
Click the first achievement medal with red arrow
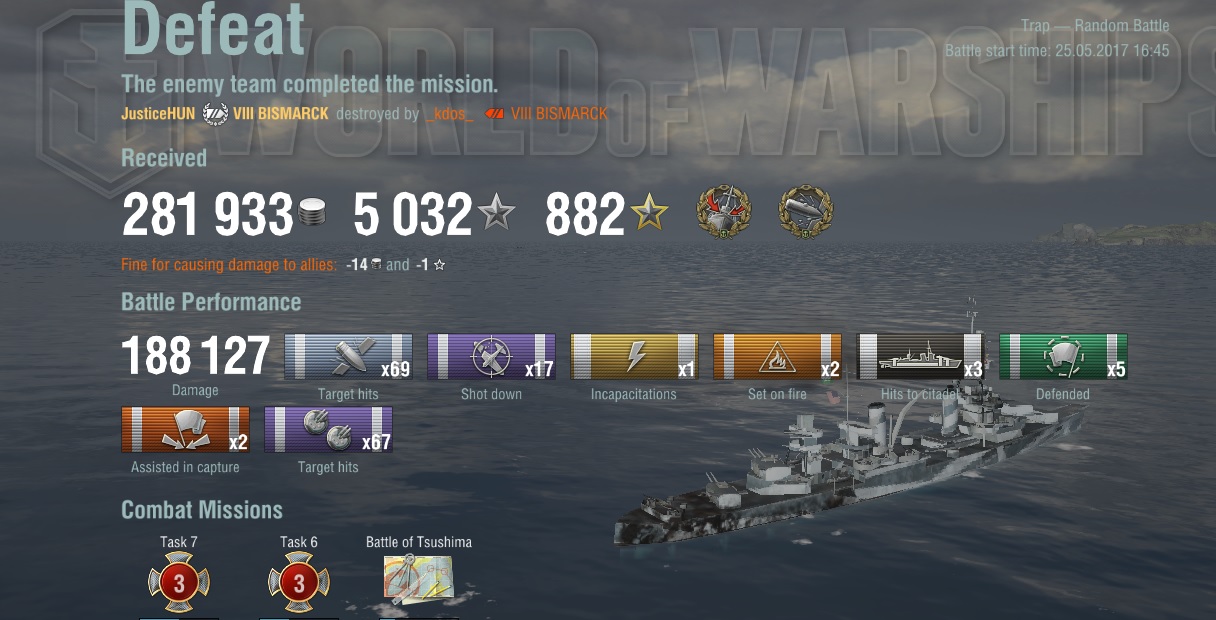[723, 212]
